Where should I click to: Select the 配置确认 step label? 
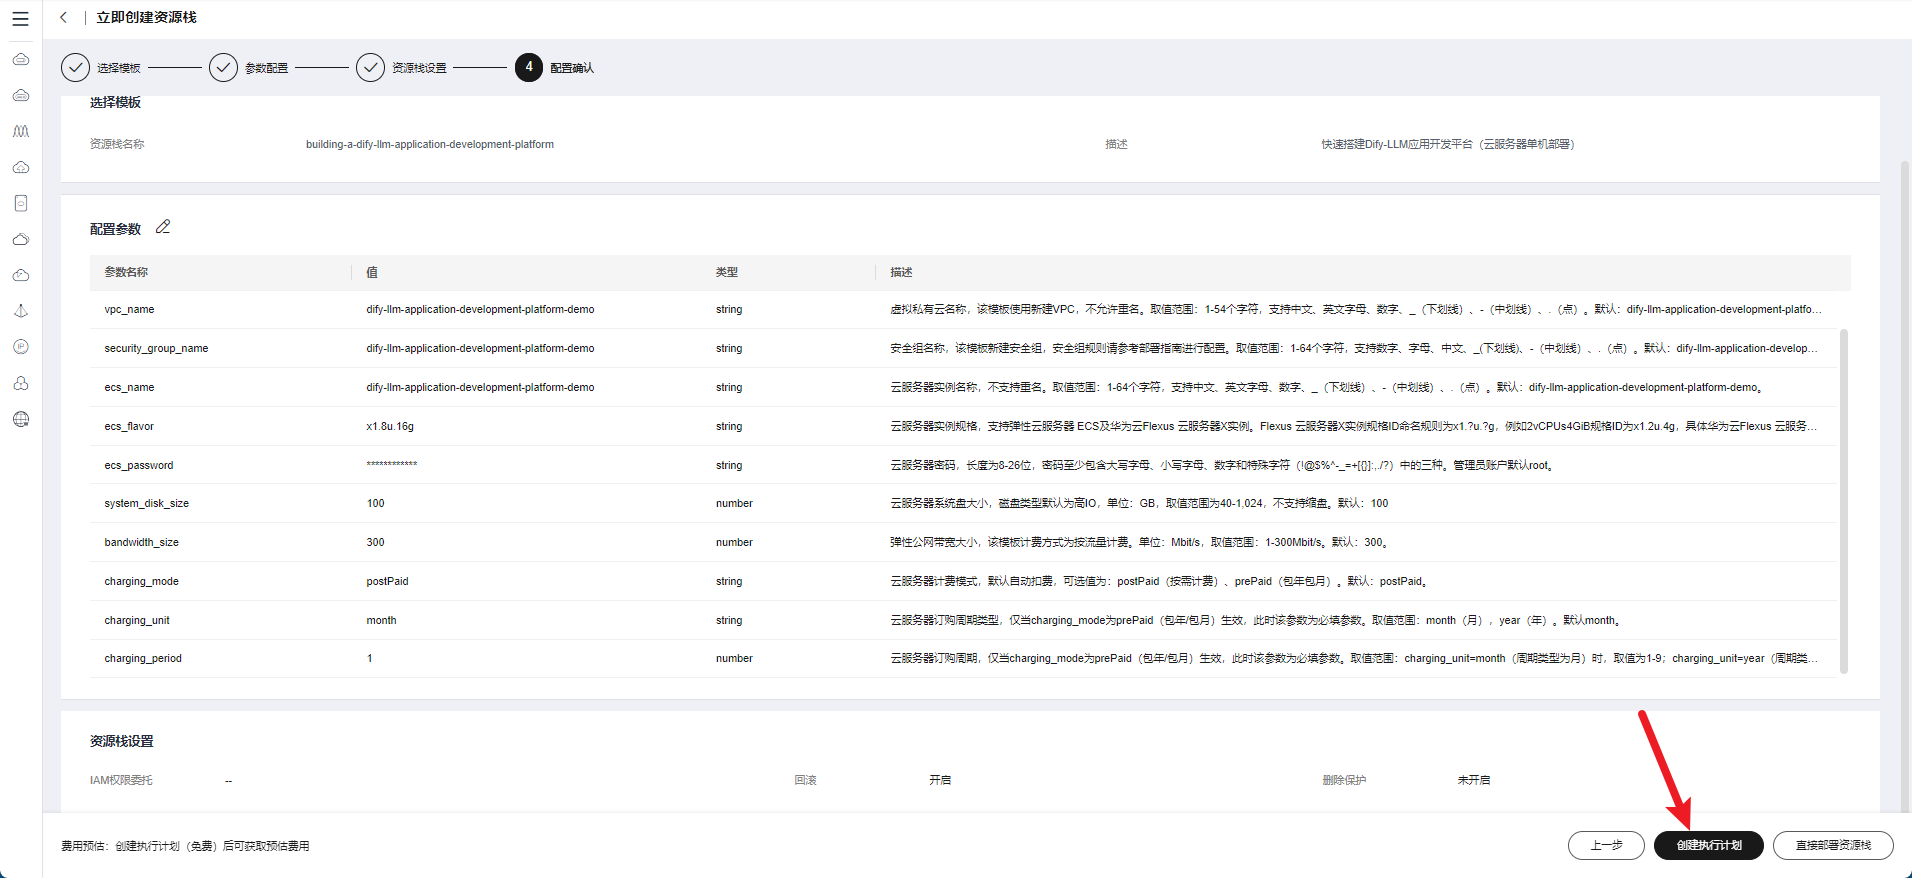click(572, 68)
